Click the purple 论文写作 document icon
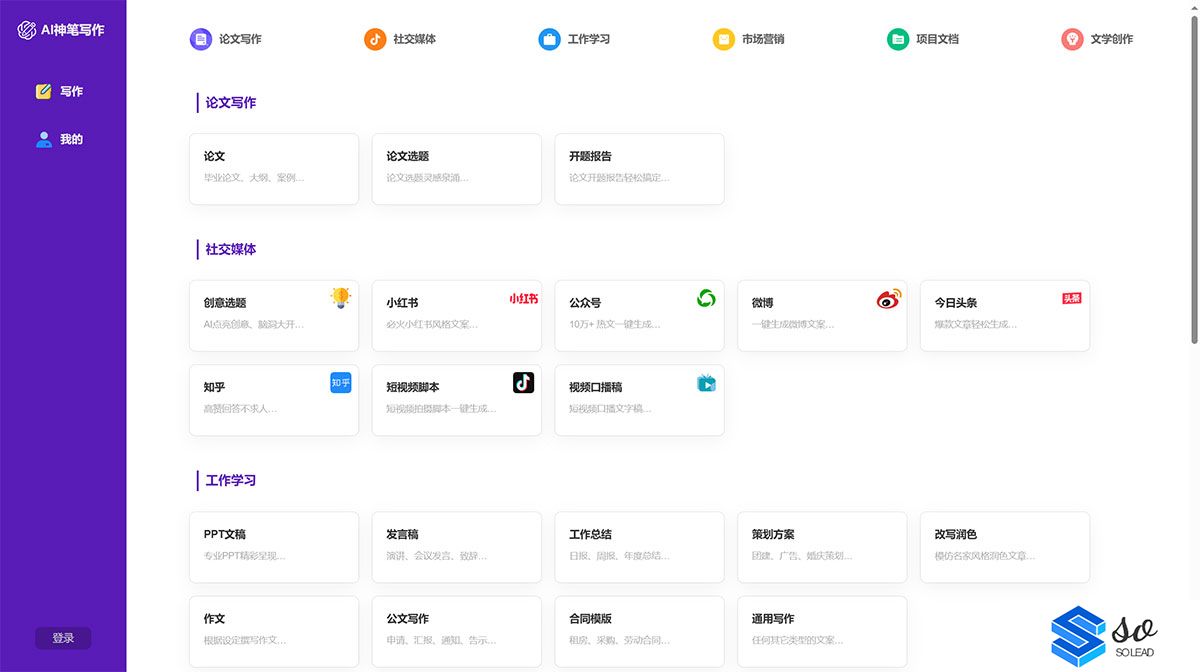 point(201,39)
